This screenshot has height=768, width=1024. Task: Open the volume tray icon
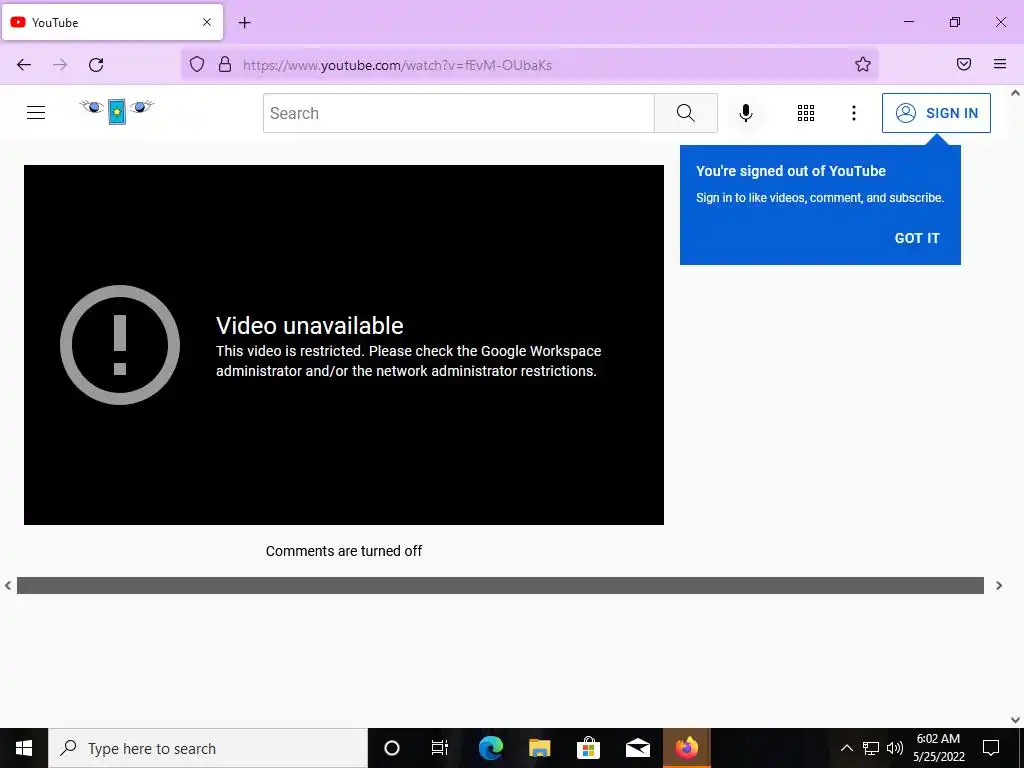[895, 748]
